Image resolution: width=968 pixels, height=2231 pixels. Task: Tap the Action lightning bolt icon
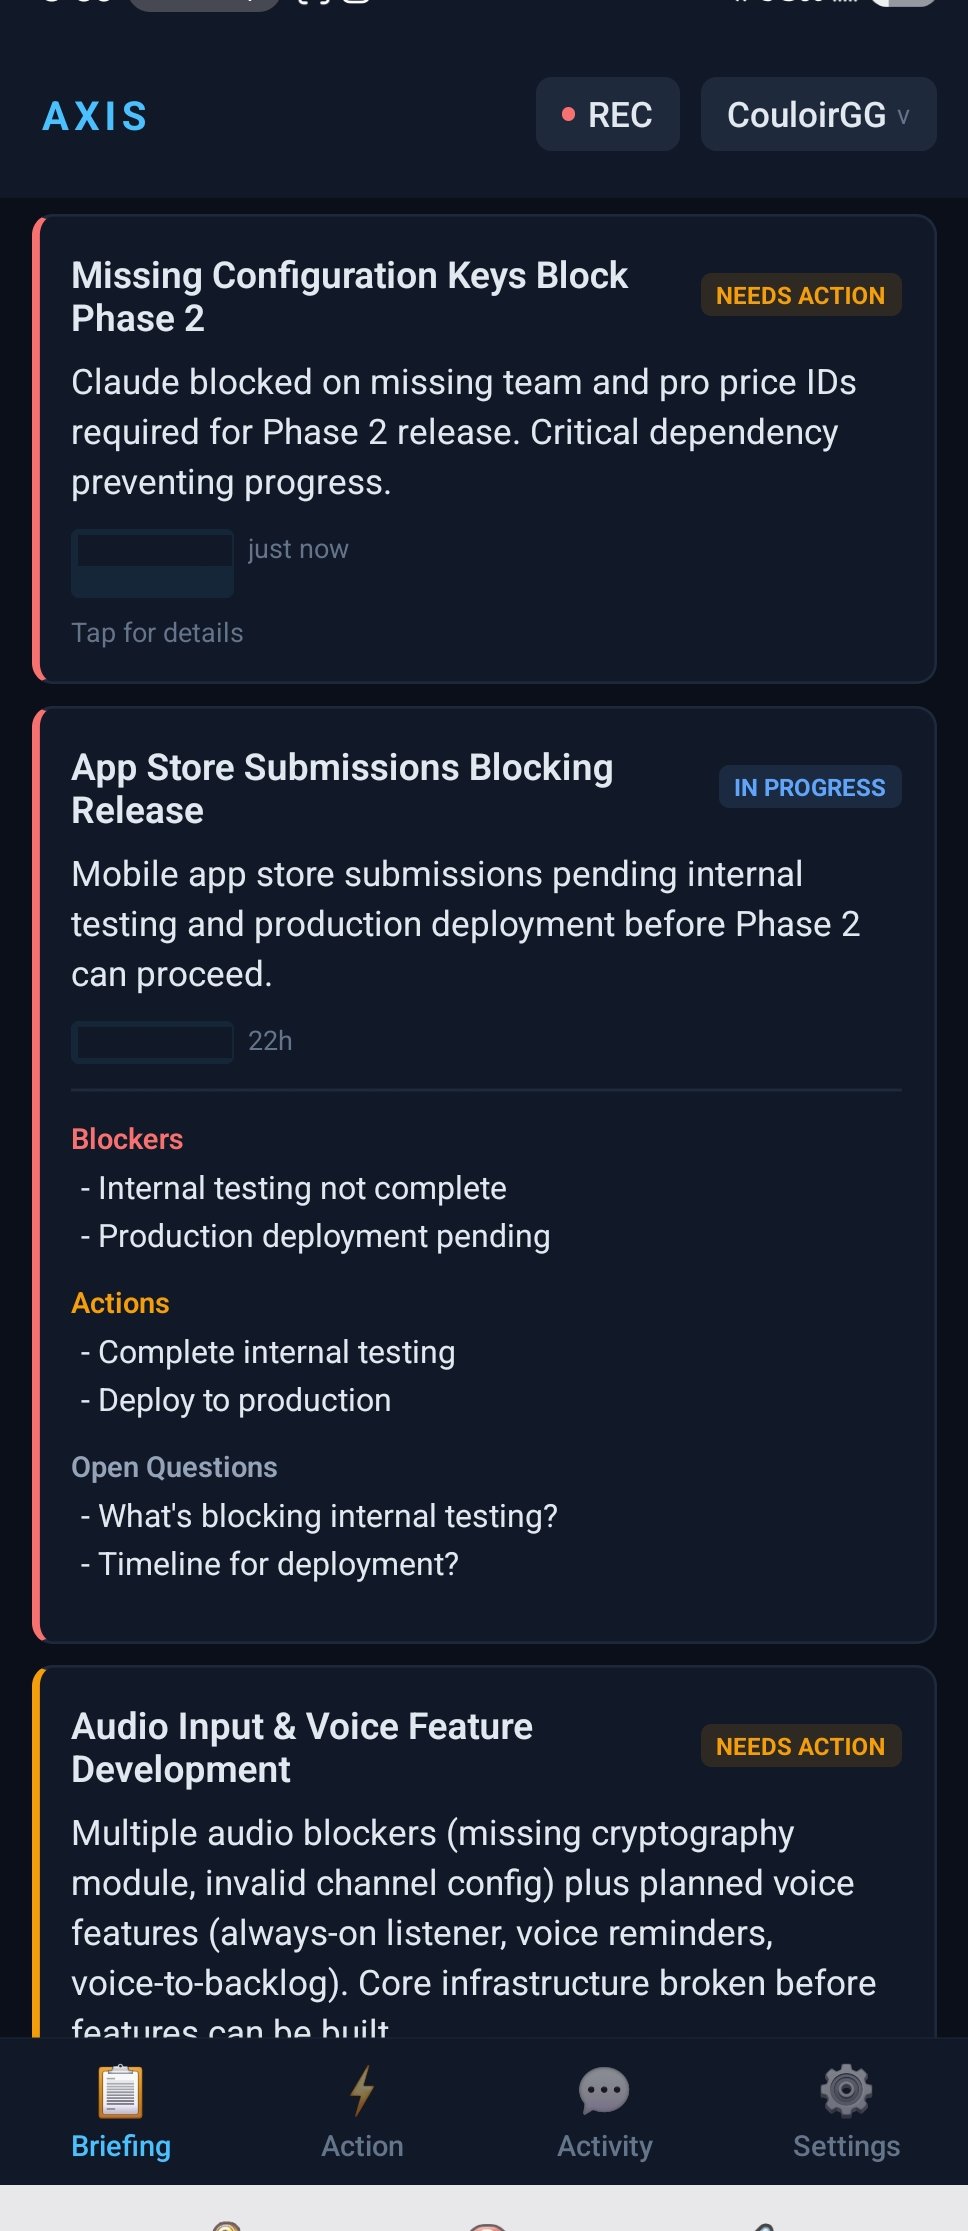tap(362, 2091)
